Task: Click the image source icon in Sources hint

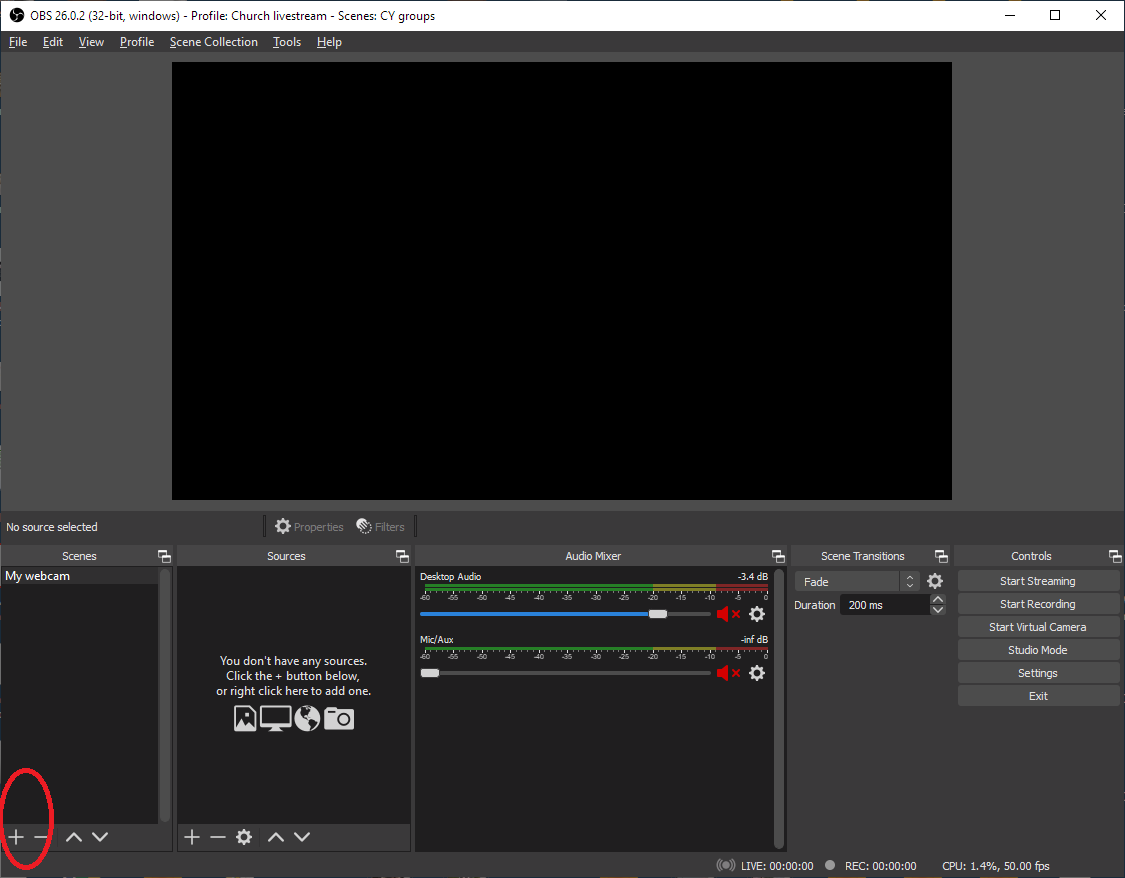Action: 245,718
